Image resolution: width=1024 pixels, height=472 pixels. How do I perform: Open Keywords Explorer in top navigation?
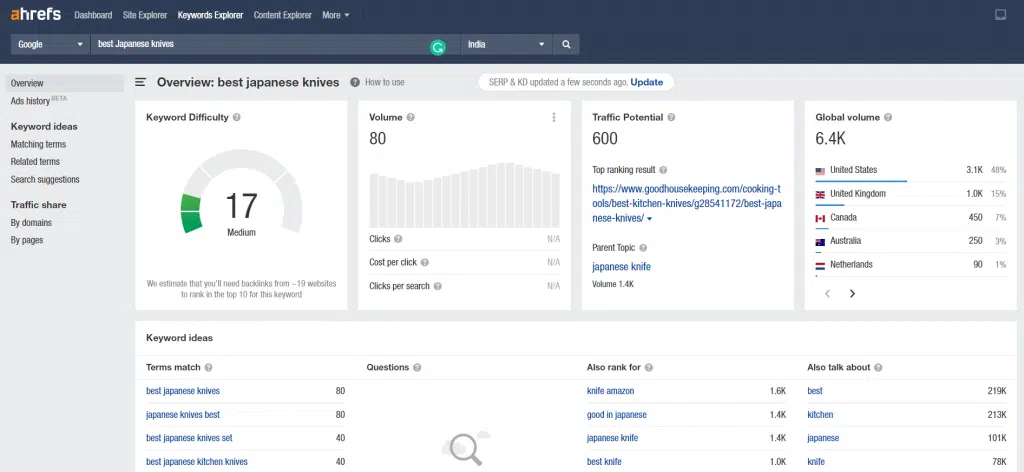click(x=210, y=15)
